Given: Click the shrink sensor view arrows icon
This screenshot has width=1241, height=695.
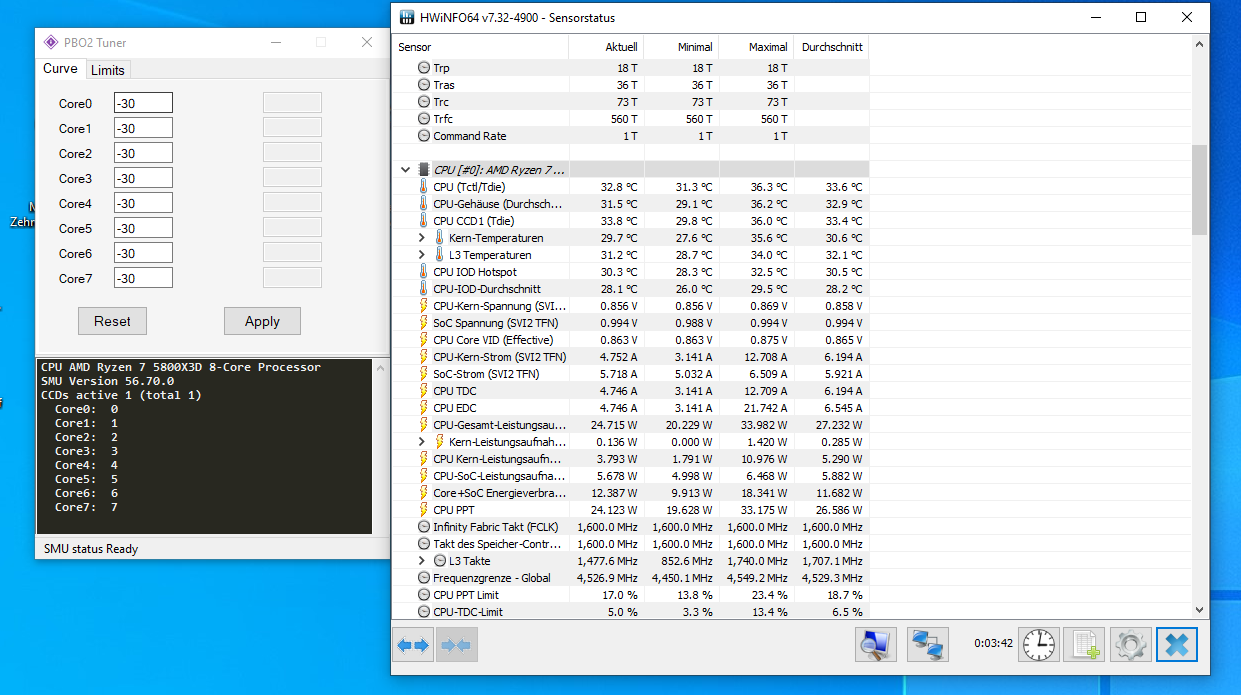Looking at the screenshot, I should [x=456, y=645].
